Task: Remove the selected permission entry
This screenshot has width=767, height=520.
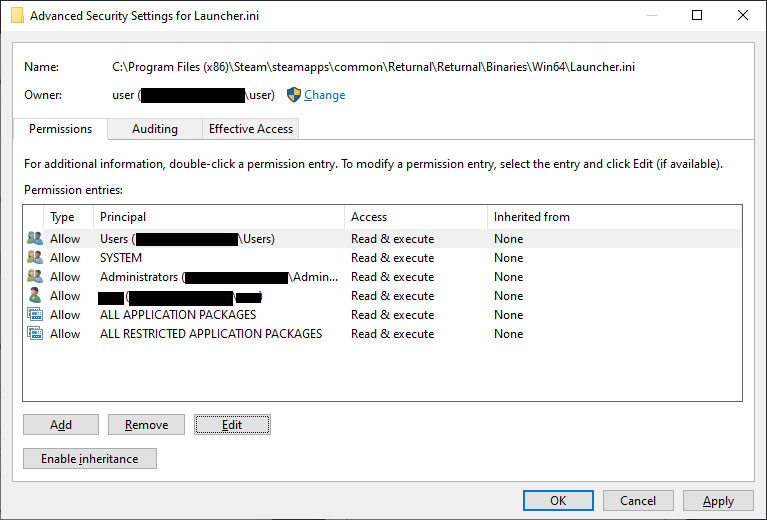Action: click(x=146, y=425)
